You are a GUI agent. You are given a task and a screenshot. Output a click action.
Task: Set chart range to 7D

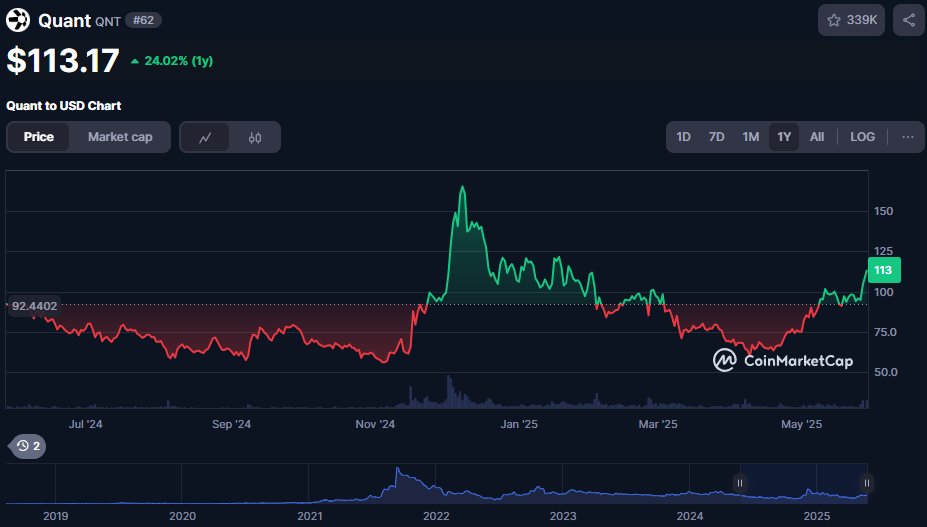[717, 137]
